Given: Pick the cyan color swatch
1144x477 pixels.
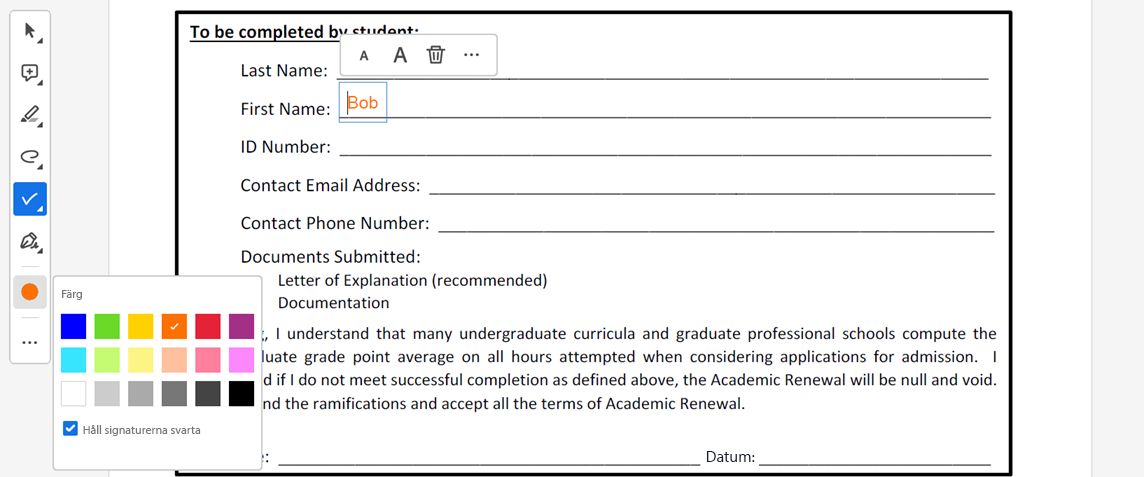Looking at the screenshot, I should coord(74,360).
